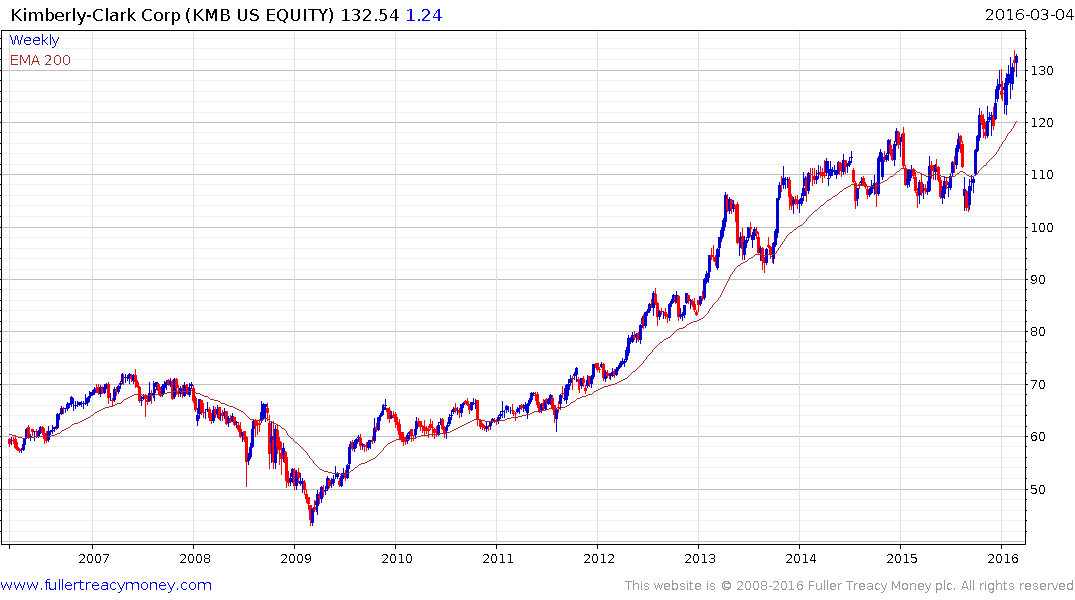
Task: Click the 2015 x-axis label
Action: 902,558
